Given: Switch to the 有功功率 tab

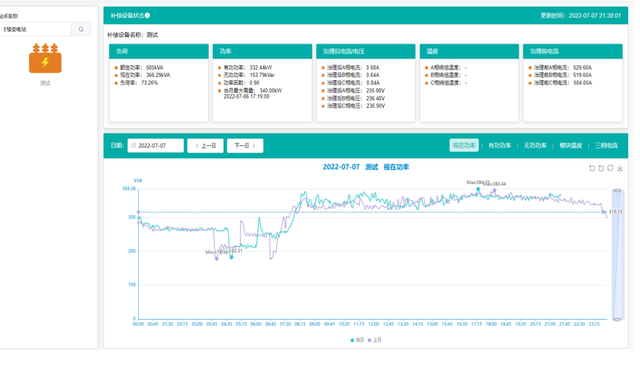Looking at the screenshot, I should [x=500, y=146].
